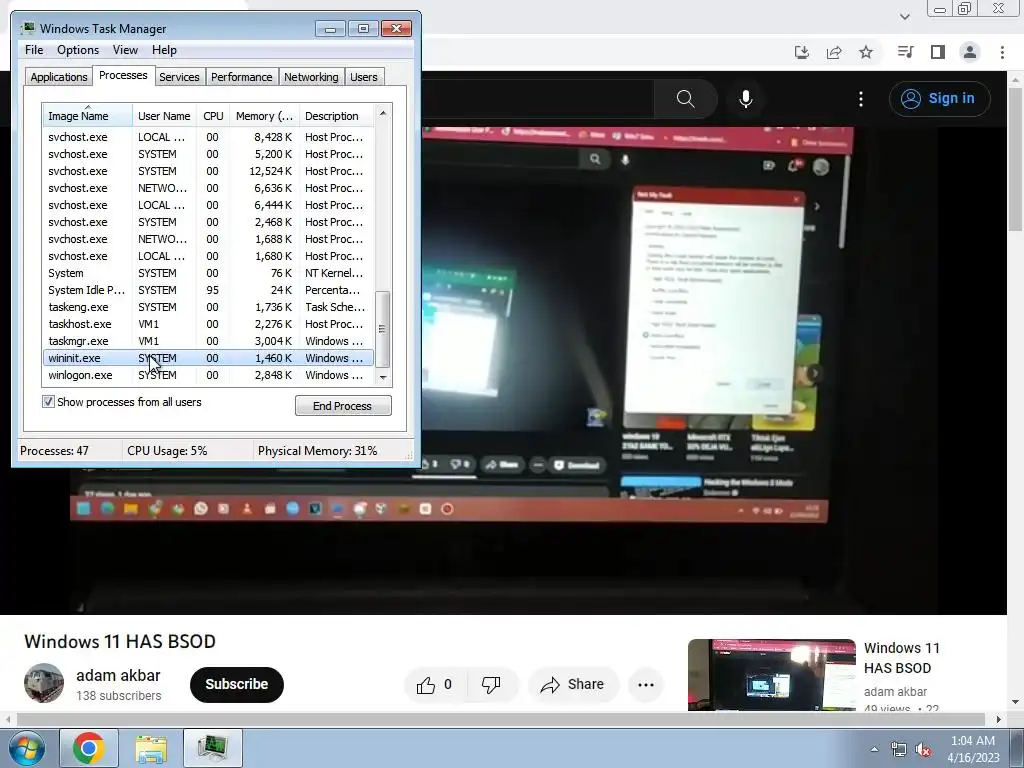1024x768 pixels.
Task: Open the Options menu
Action: pyautogui.click(x=78, y=50)
